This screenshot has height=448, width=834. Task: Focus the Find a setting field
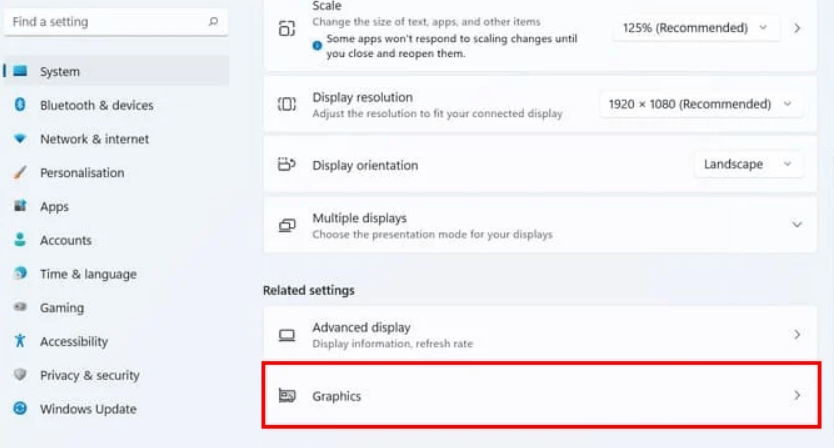(116, 22)
